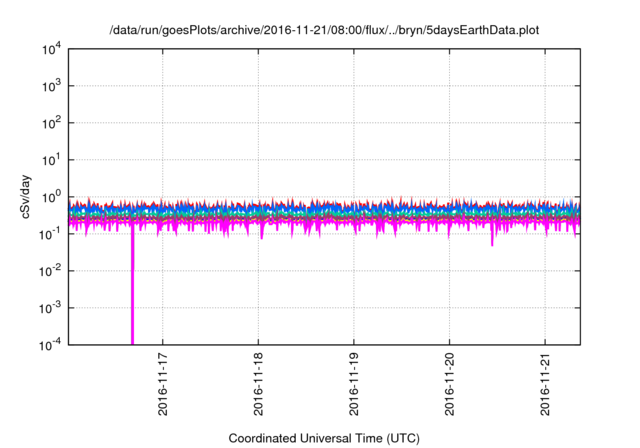Select the 2016-11-19 date tick label

click(353, 384)
